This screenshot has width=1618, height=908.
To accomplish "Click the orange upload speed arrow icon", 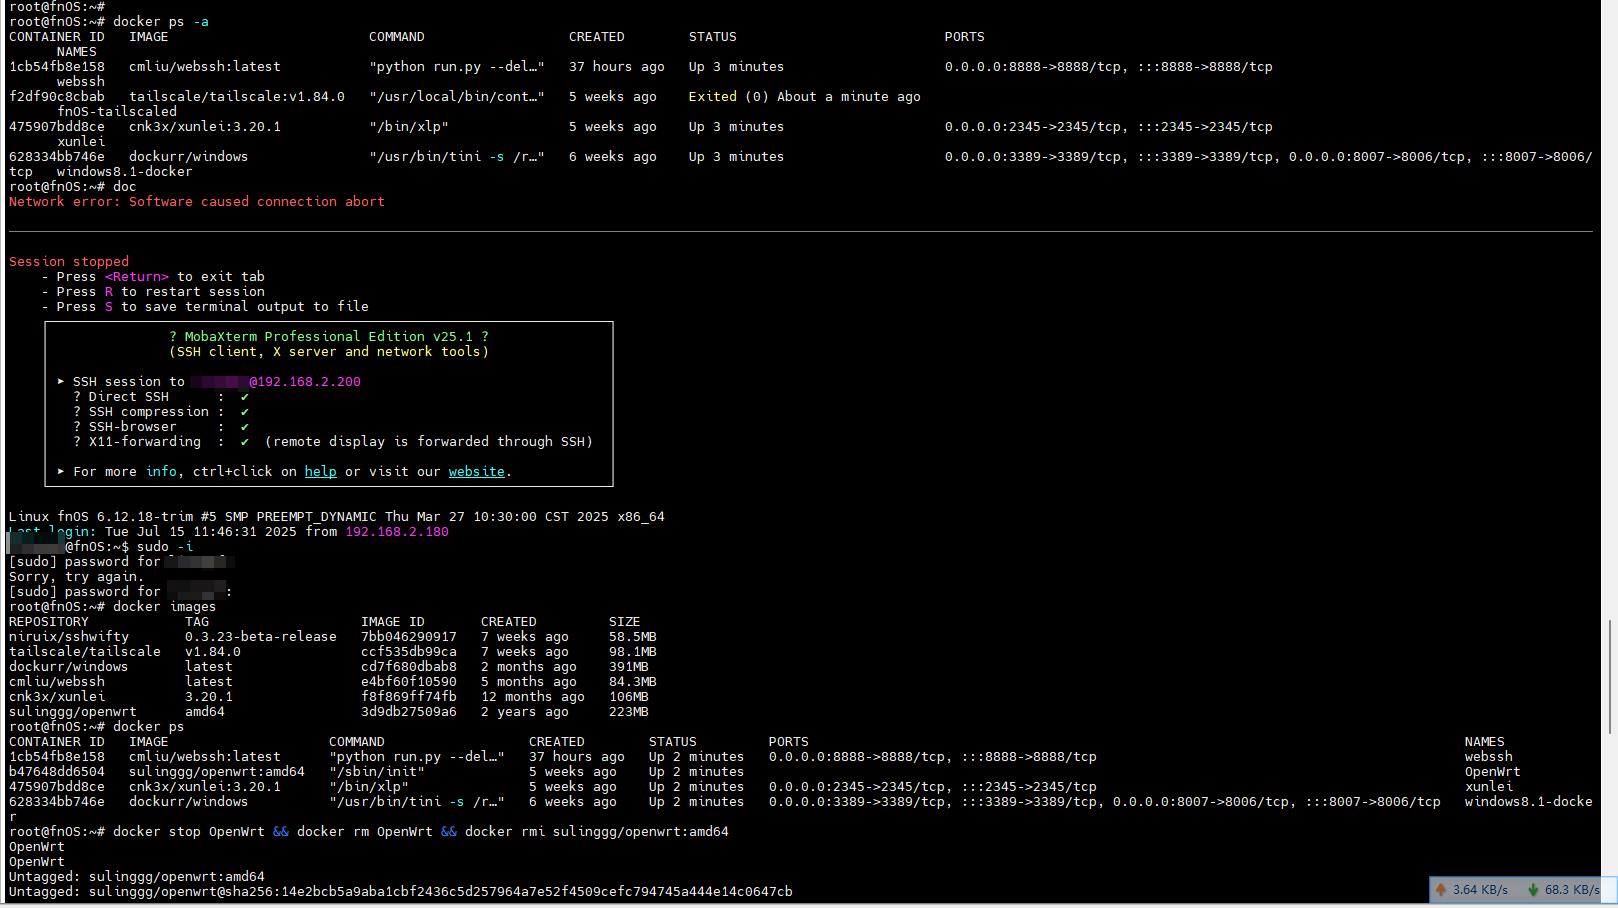I will click(1441, 889).
